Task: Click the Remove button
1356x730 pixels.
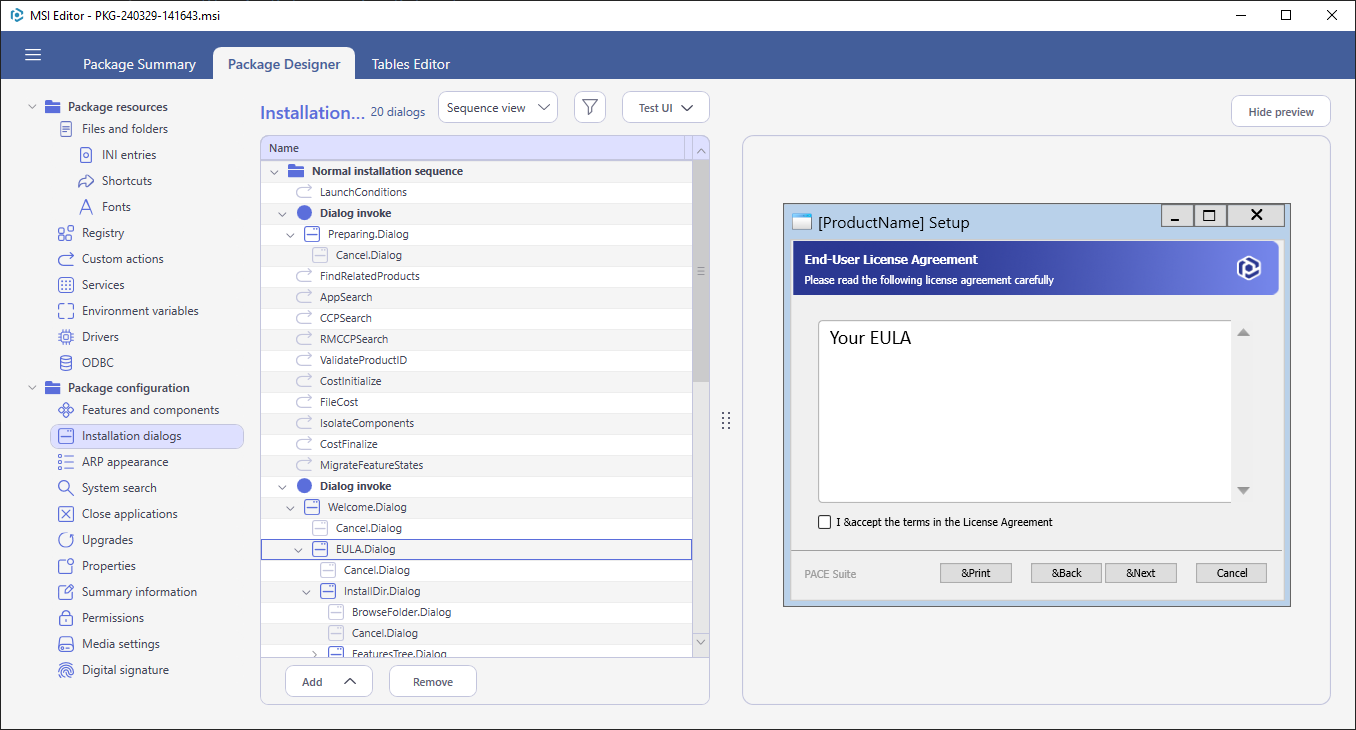Action: (433, 682)
